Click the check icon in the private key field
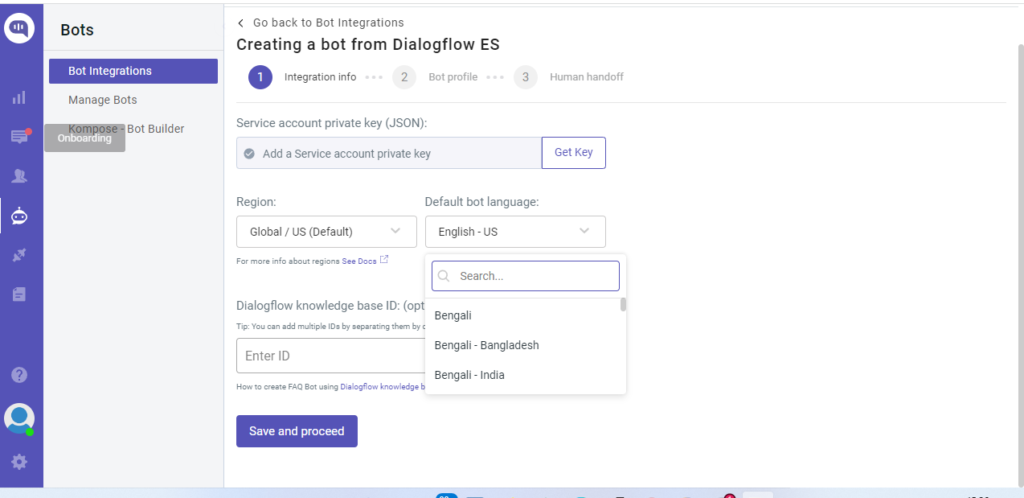 (x=249, y=153)
